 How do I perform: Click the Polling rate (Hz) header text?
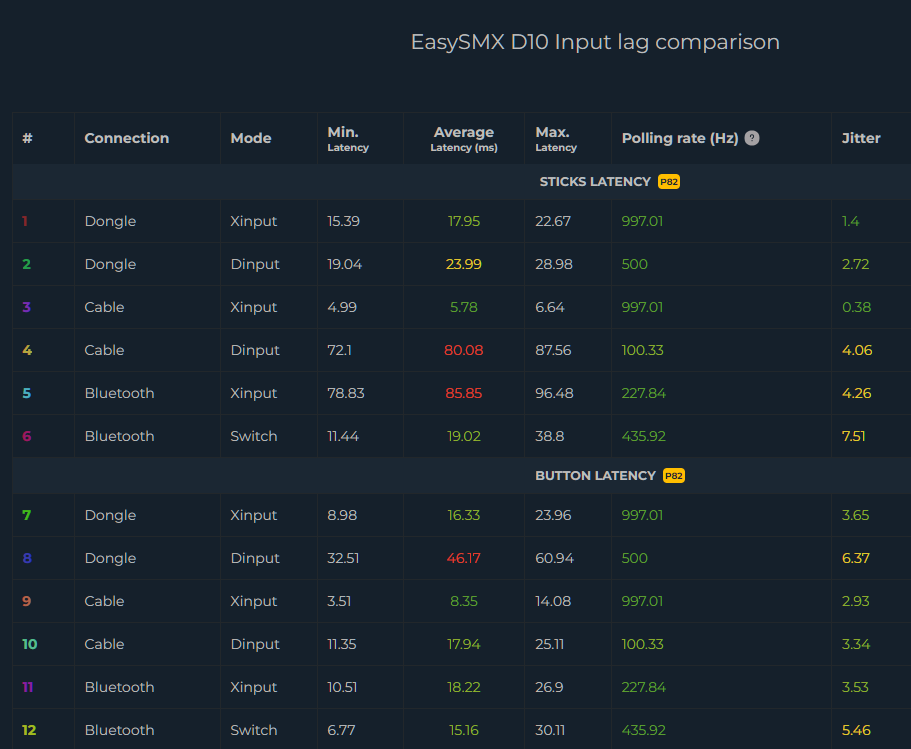click(680, 138)
